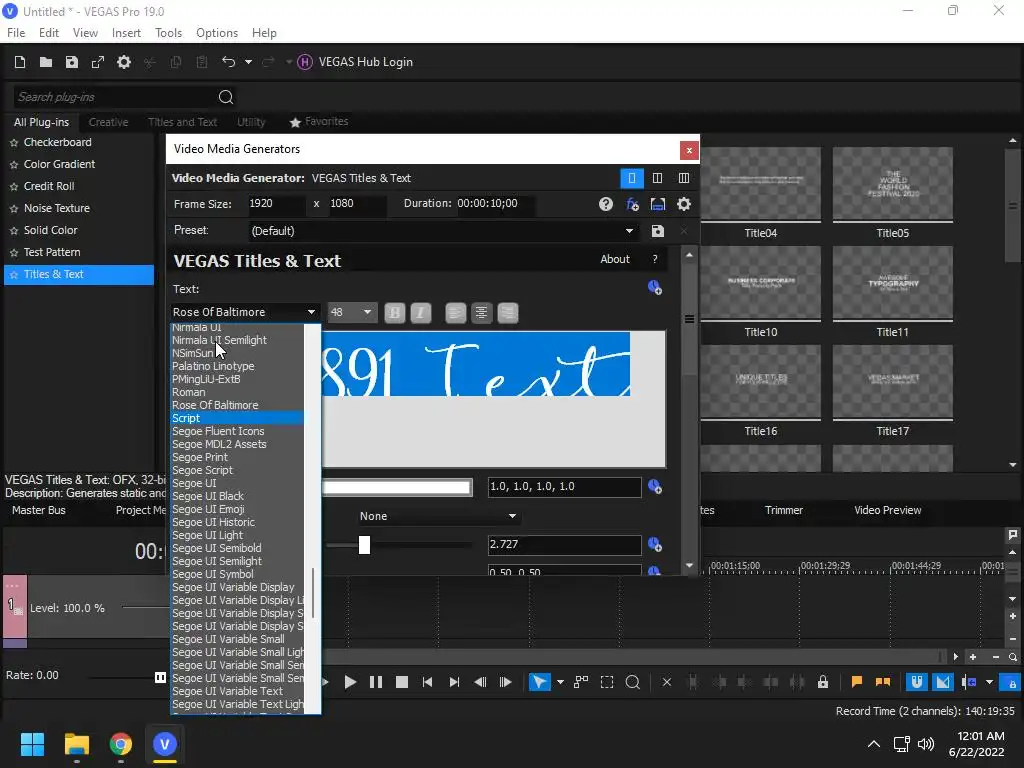Toggle the Credit Roll favorite star
The height and width of the screenshot is (768, 1024).
coord(14,187)
